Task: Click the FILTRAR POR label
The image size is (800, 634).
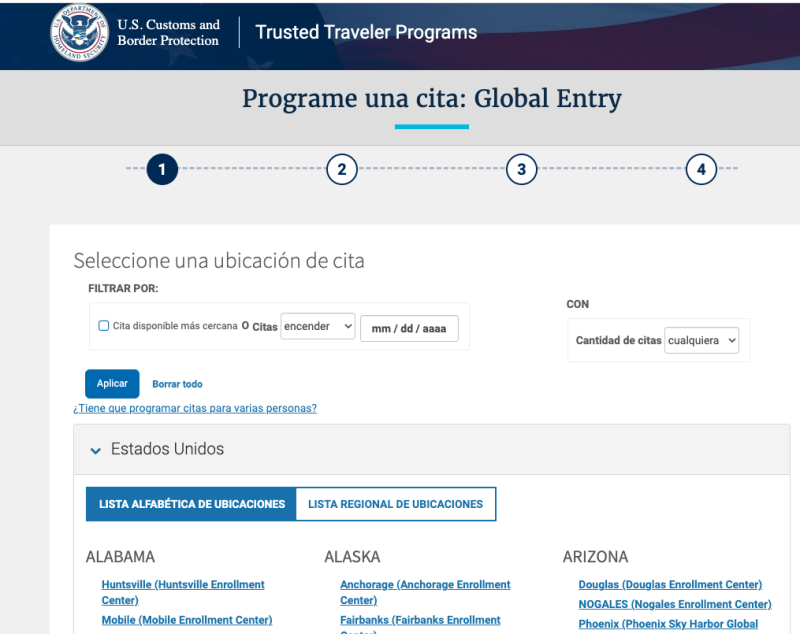Action: coord(123,289)
